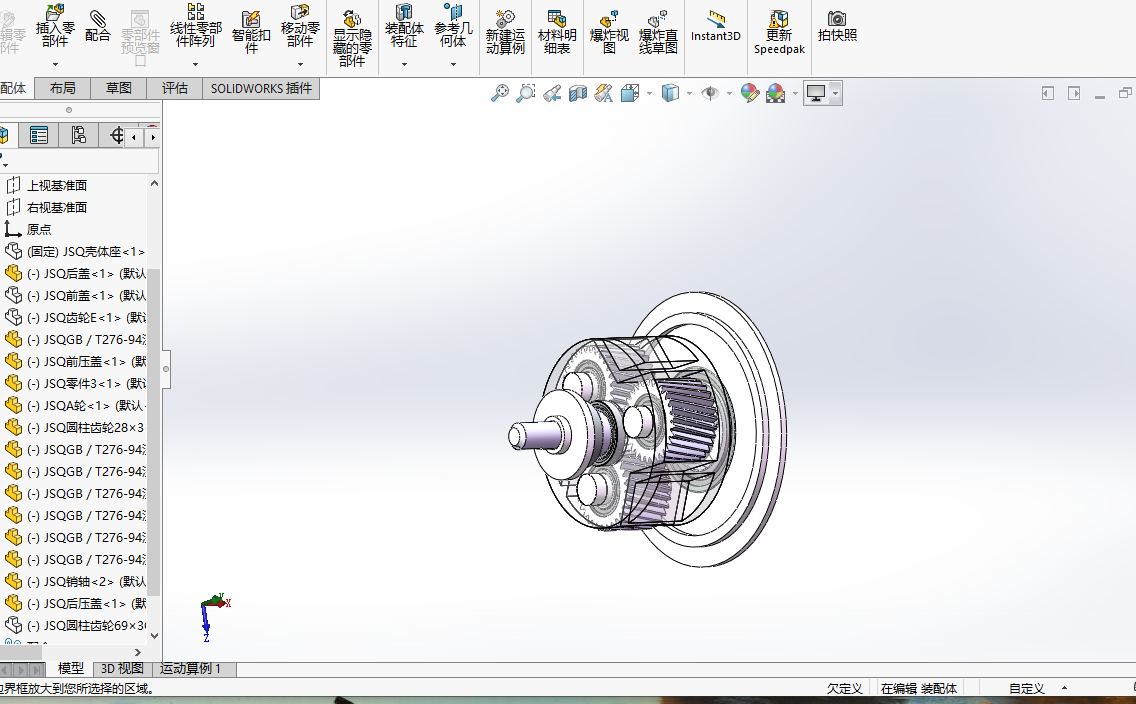
Task: Click Edit Appearance color ball icon
Action: (750, 93)
